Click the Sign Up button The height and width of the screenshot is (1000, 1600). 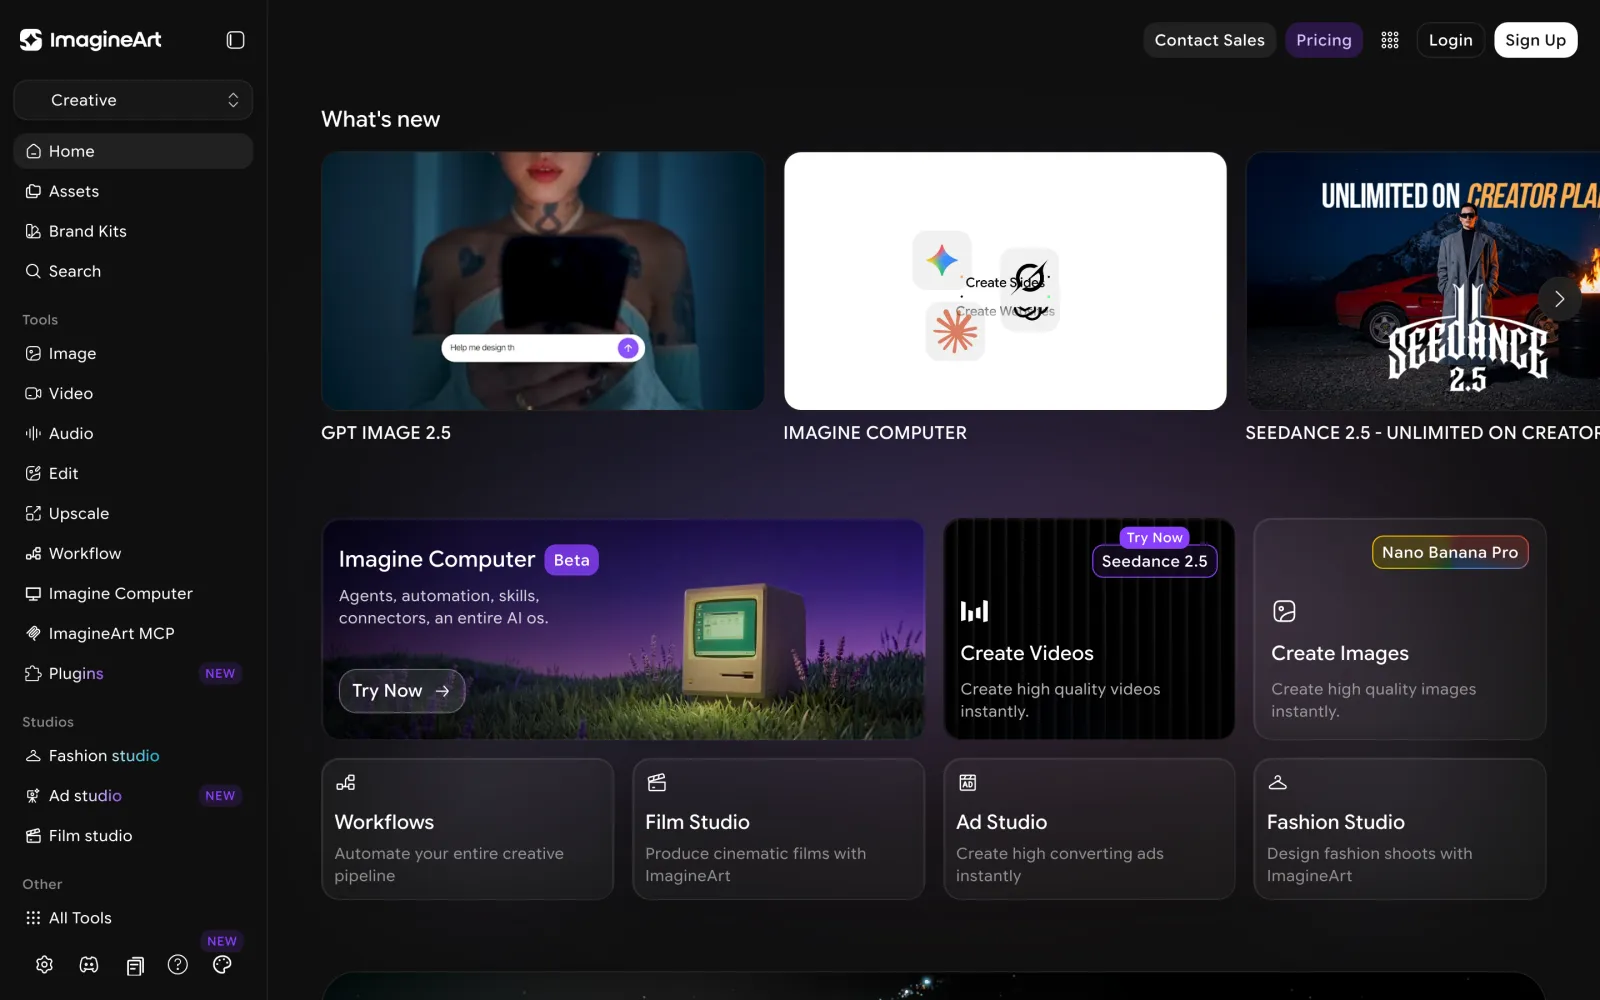(x=1535, y=40)
